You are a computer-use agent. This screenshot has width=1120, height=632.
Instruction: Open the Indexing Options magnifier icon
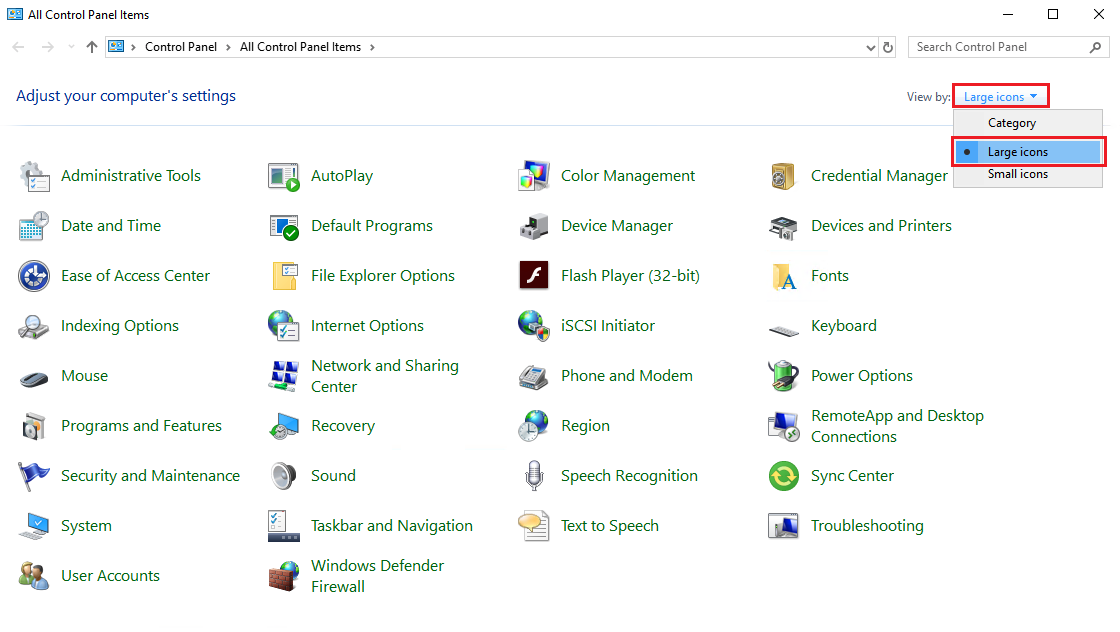coord(34,326)
